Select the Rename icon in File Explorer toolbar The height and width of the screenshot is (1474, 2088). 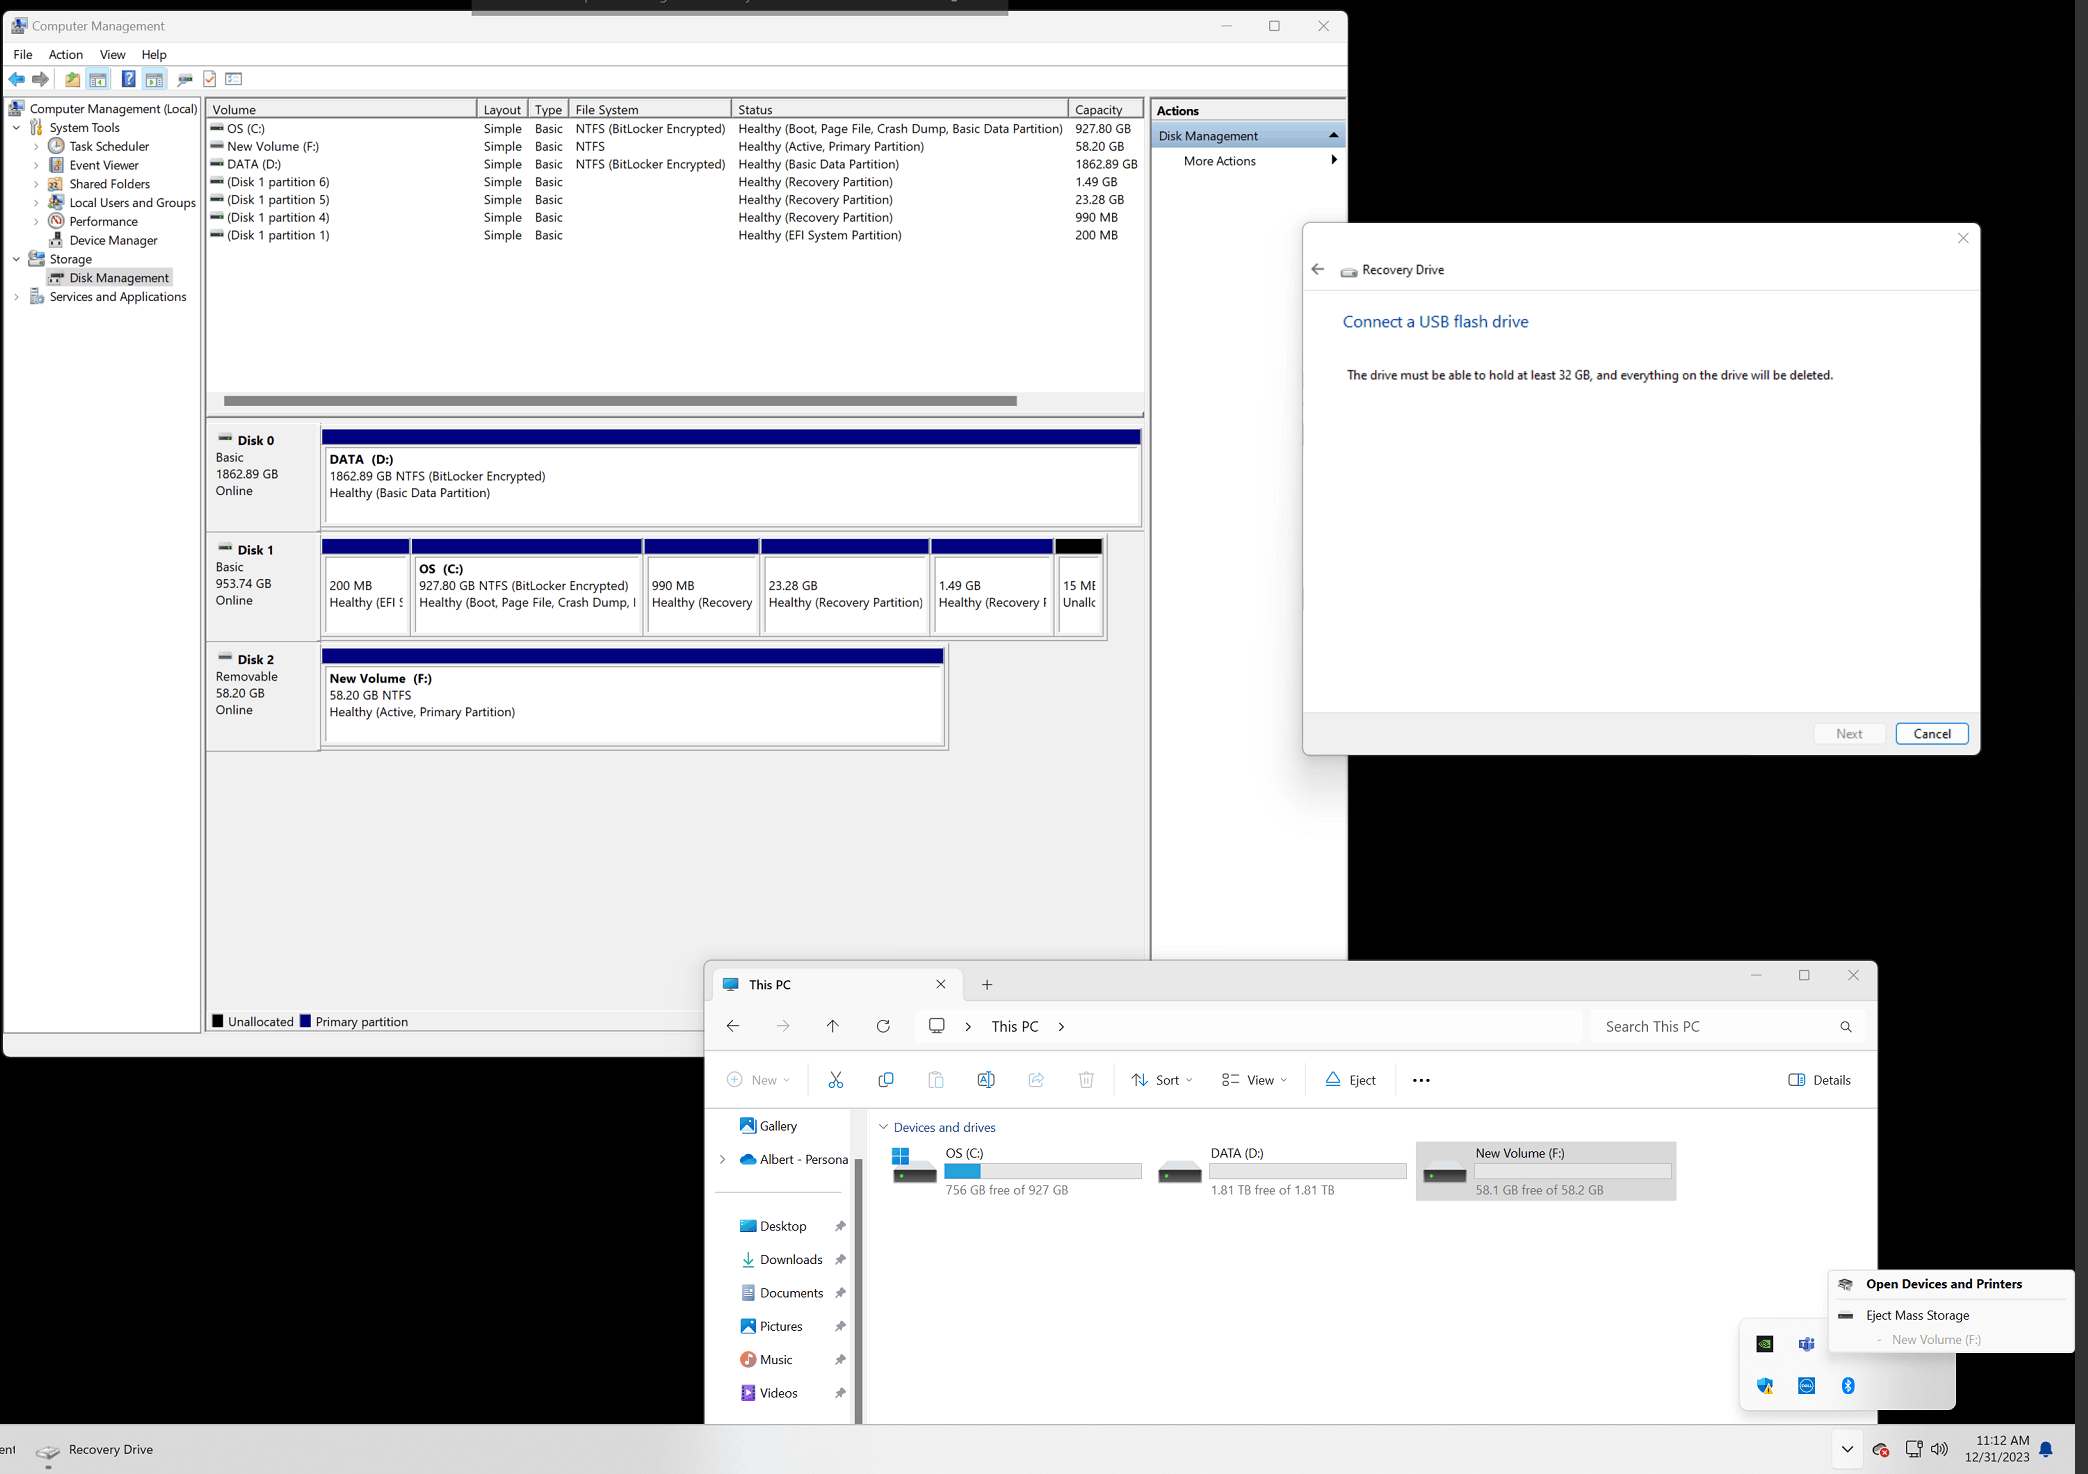click(986, 1080)
